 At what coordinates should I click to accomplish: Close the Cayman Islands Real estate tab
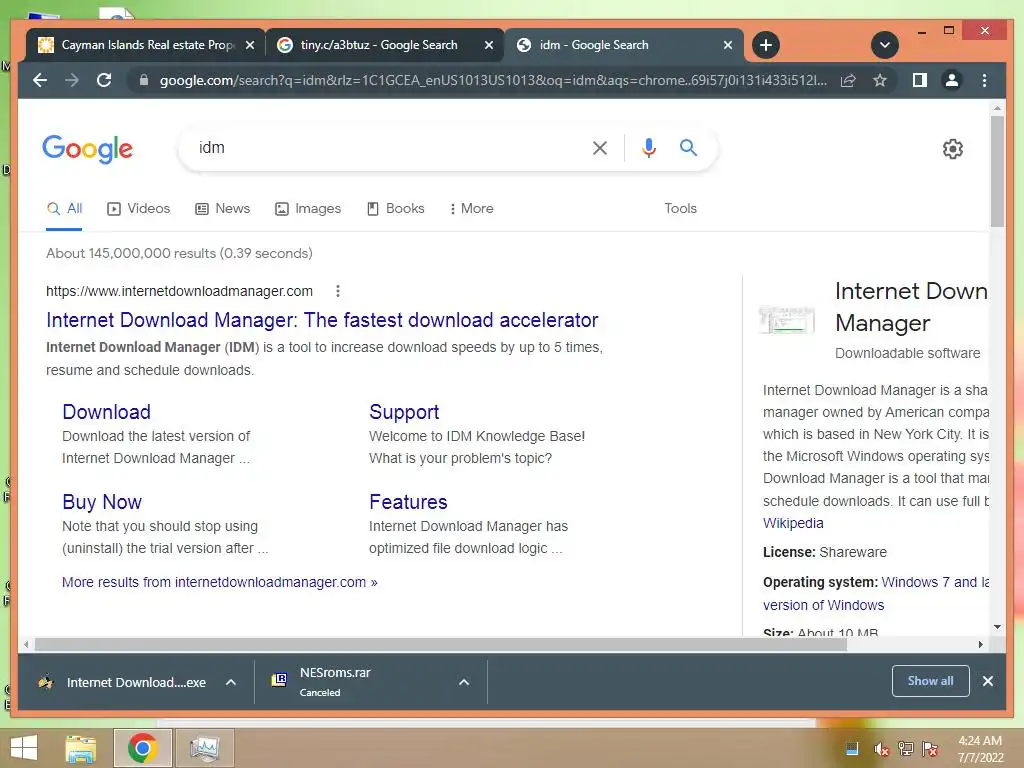(249, 45)
